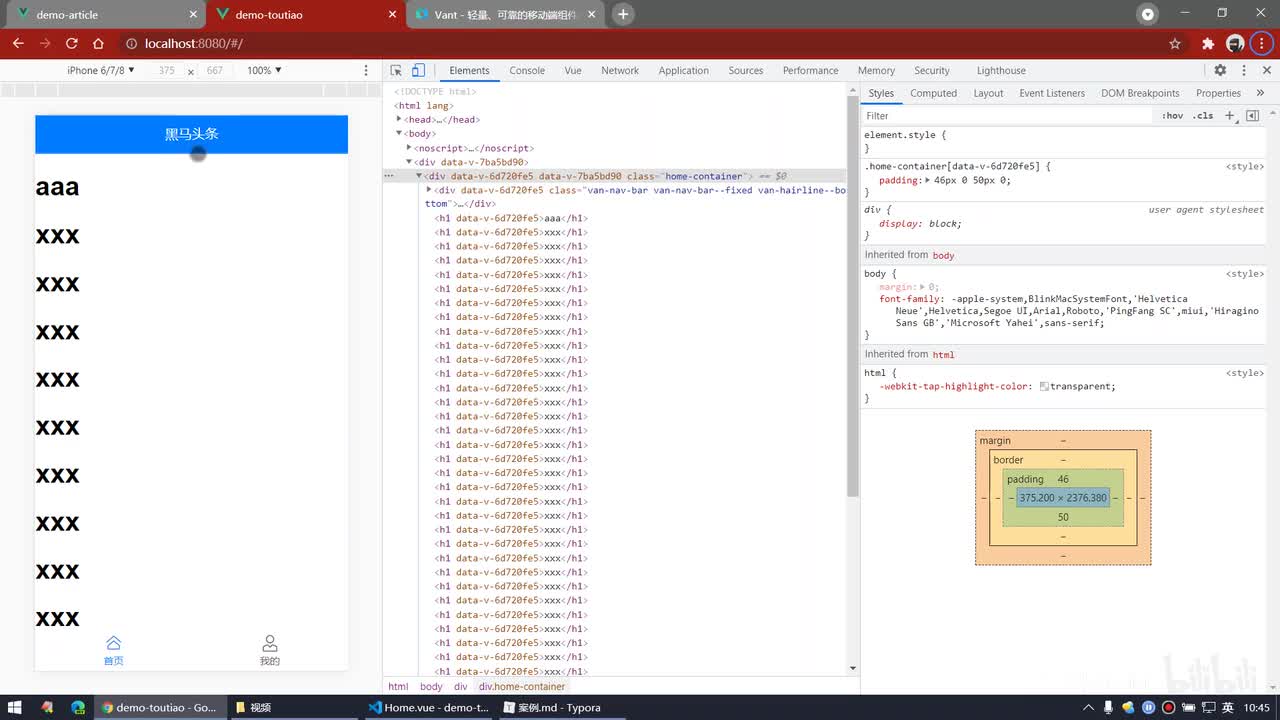Click the browser home icon
Screen dimensions: 1280x720
click(x=98, y=44)
